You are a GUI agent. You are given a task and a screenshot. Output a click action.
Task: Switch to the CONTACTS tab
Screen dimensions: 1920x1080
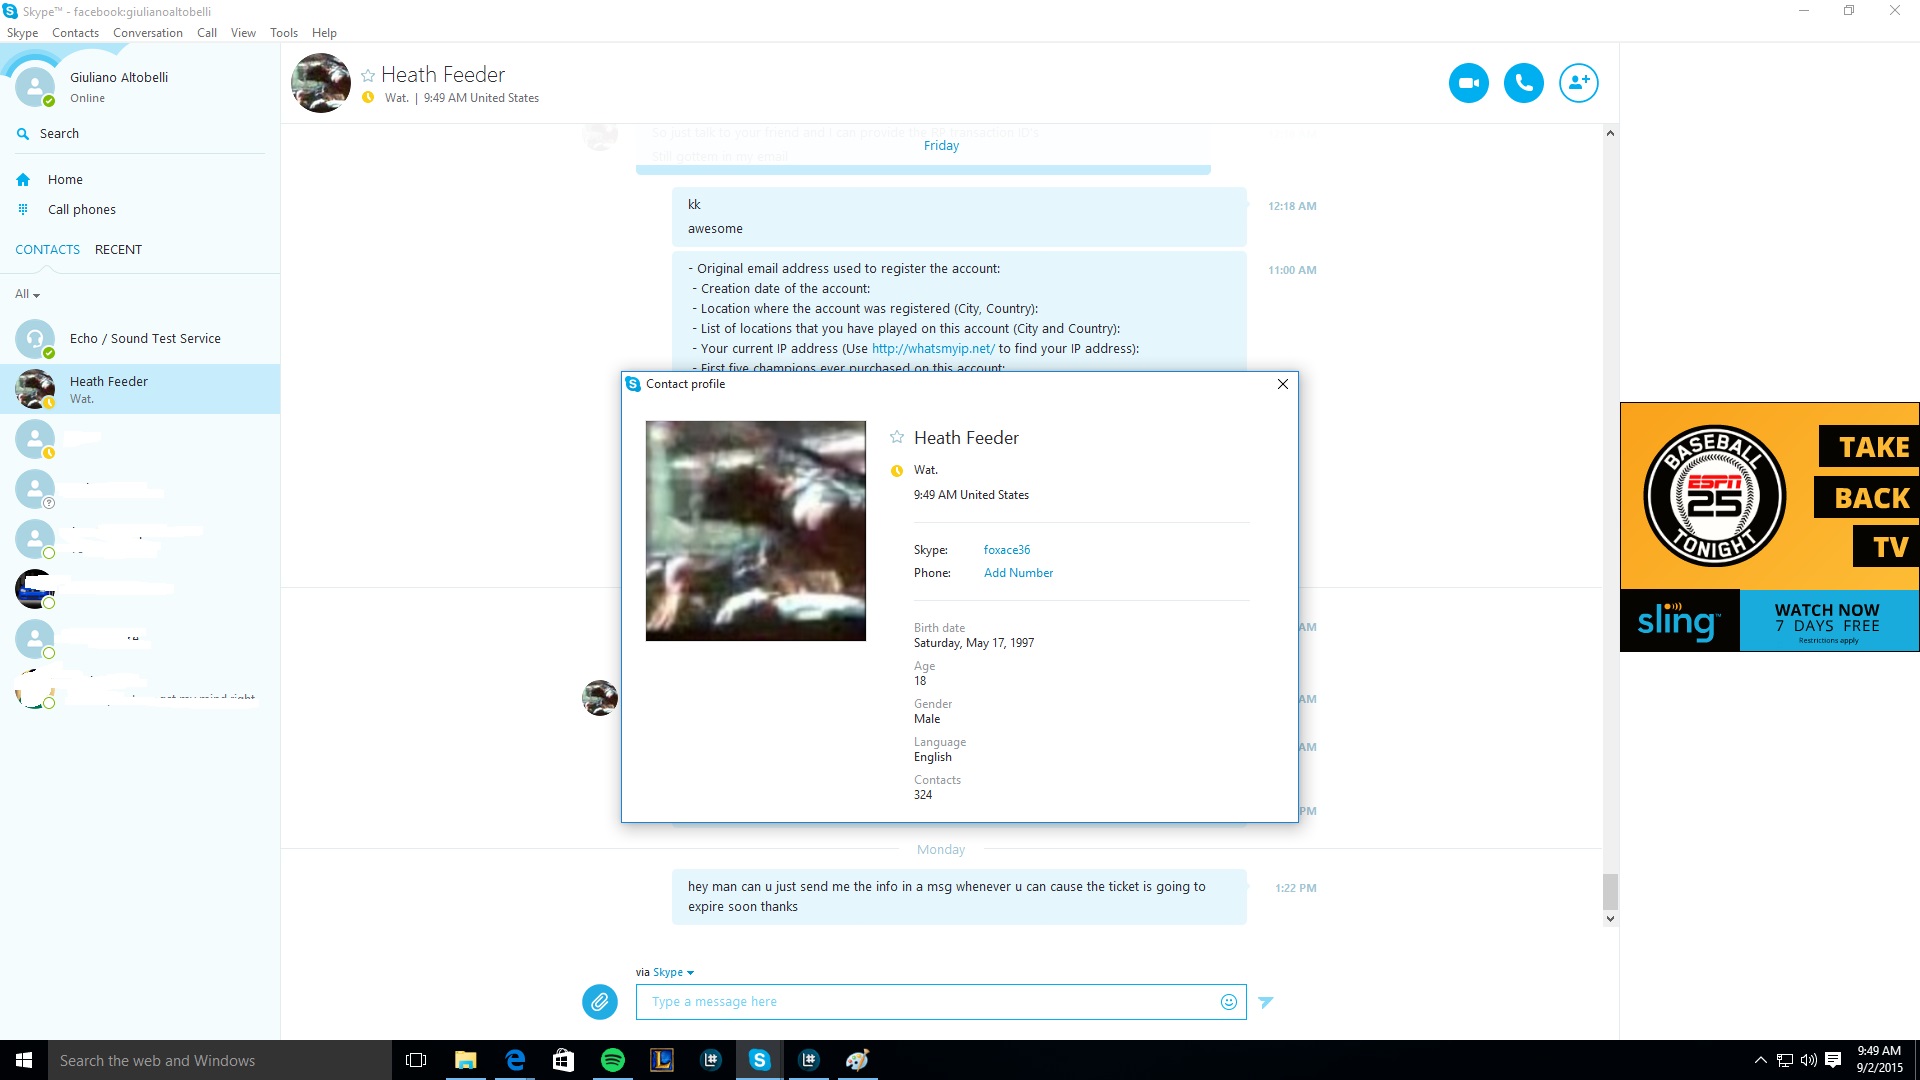pos(47,250)
